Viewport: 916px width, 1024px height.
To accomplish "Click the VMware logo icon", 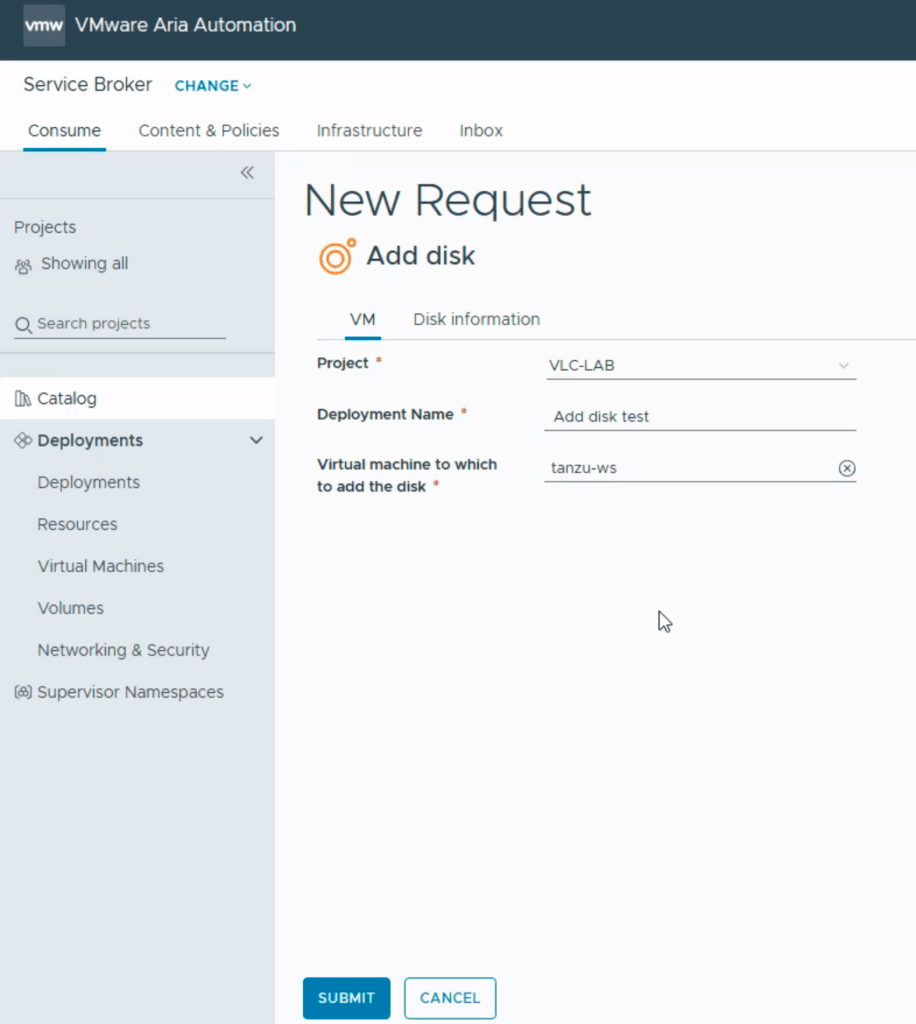I will point(44,26).
